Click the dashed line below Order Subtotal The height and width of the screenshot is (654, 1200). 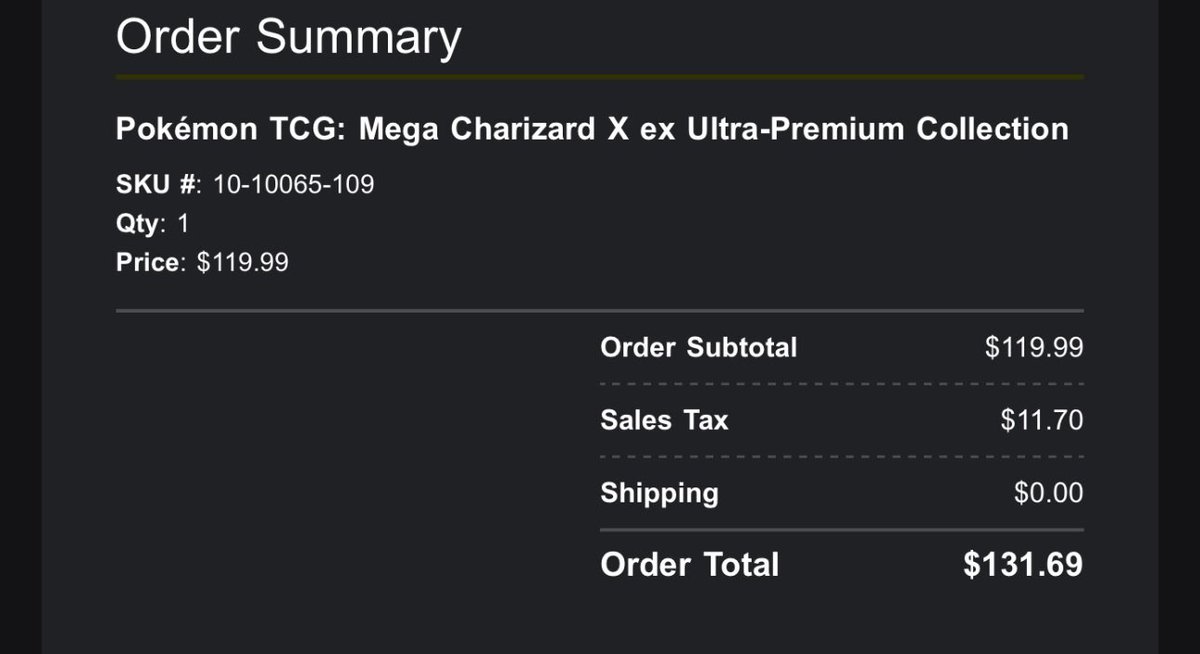point(842,384)
